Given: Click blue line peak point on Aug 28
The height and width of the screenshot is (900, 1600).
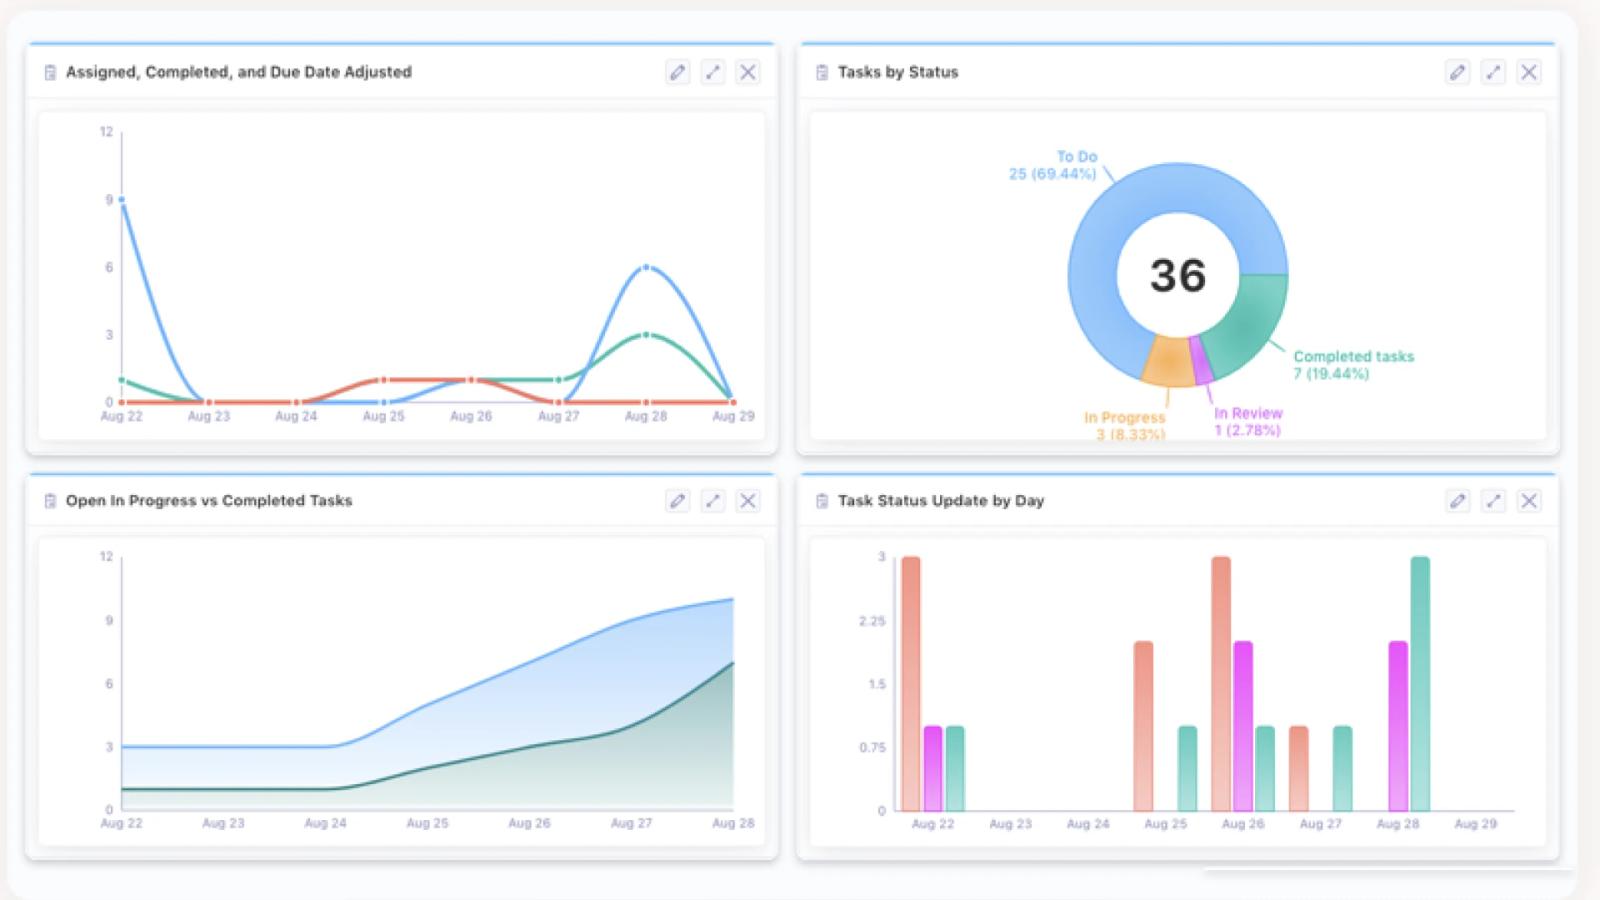Looking at the screenshot, I should [646, 267].
